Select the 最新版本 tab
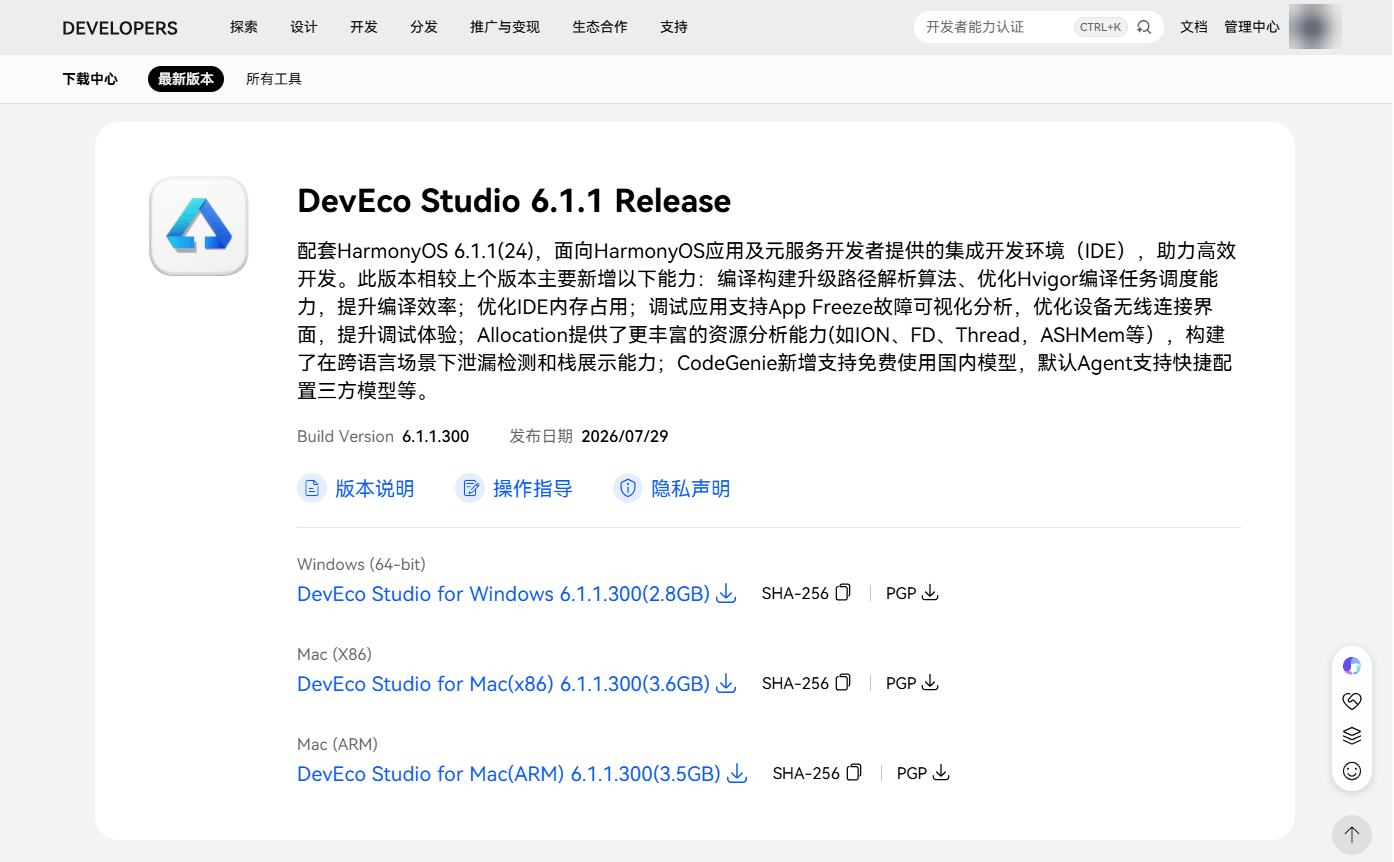The height and width of the screenshot is (862, 1394). (186, 79)
